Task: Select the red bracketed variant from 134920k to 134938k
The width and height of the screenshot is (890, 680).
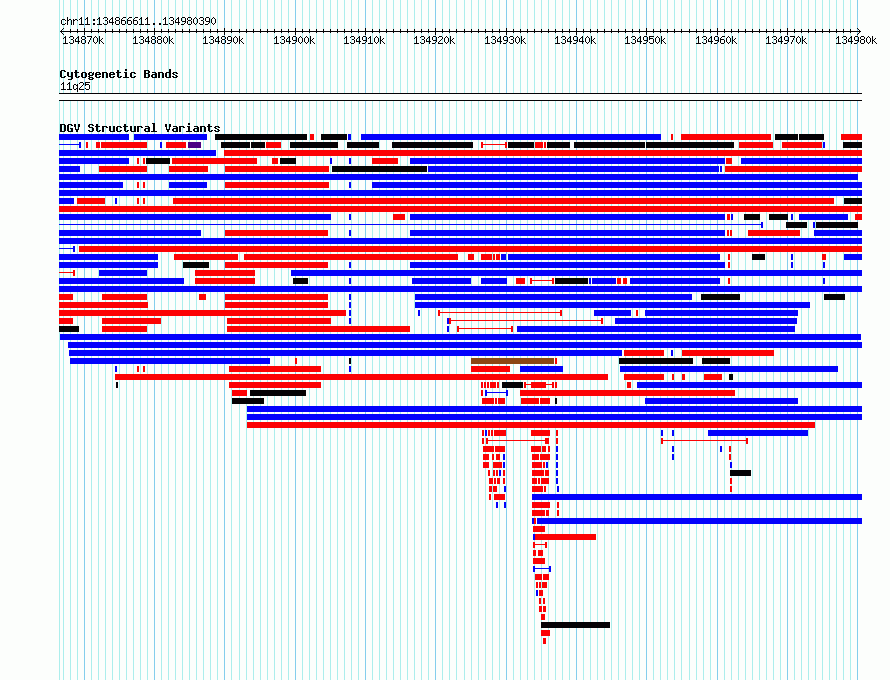Action: point(500,313)
